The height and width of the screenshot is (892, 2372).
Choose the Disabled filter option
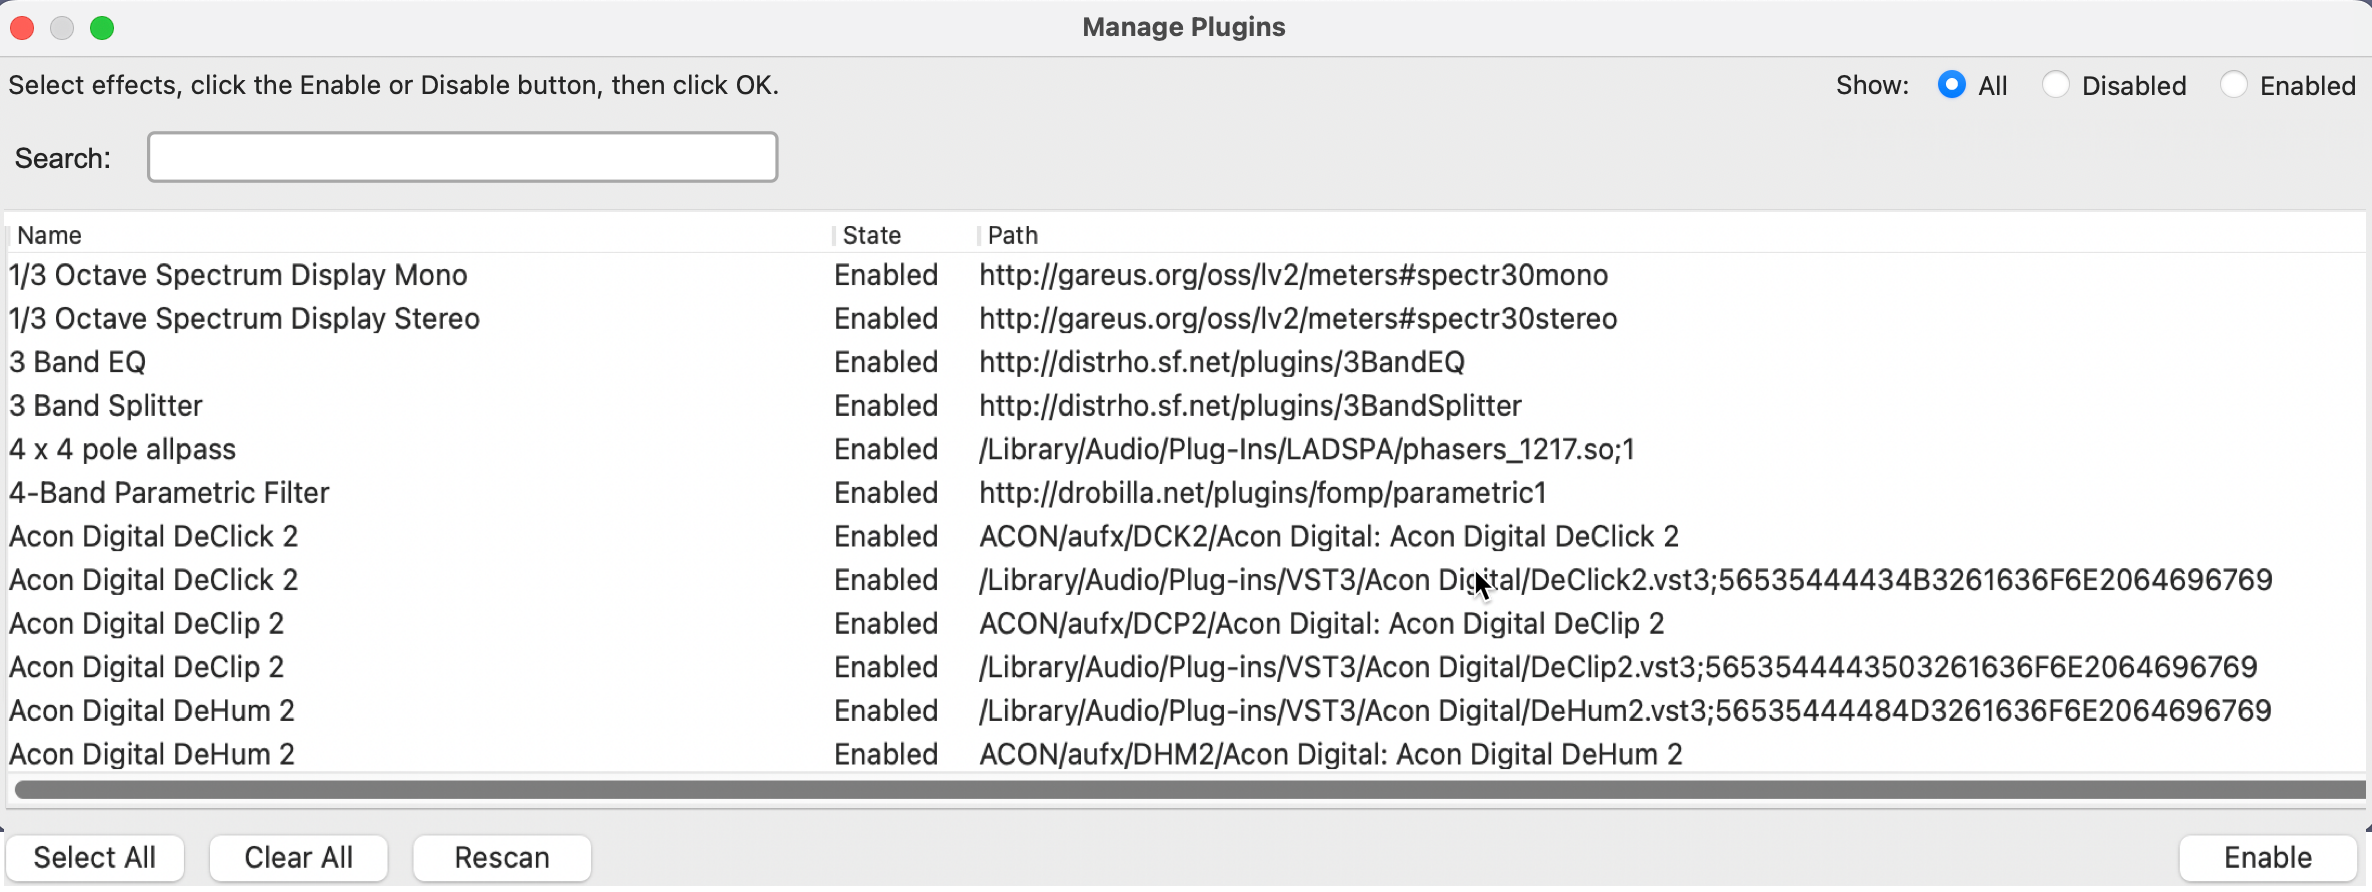(2056, 85)
